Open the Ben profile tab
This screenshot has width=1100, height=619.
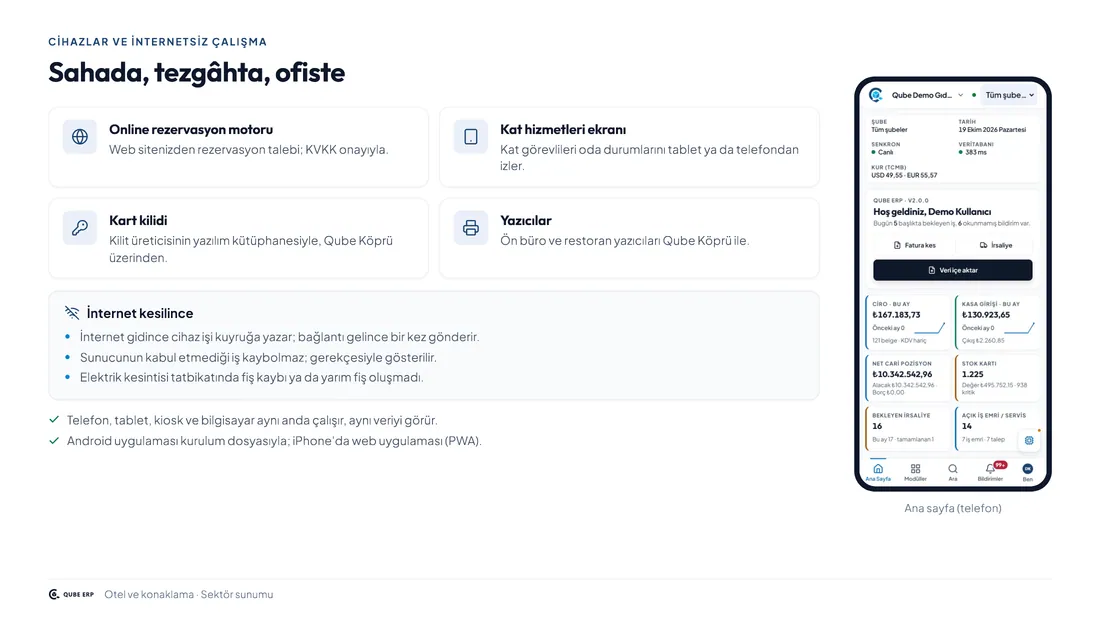click(1028, 472)
